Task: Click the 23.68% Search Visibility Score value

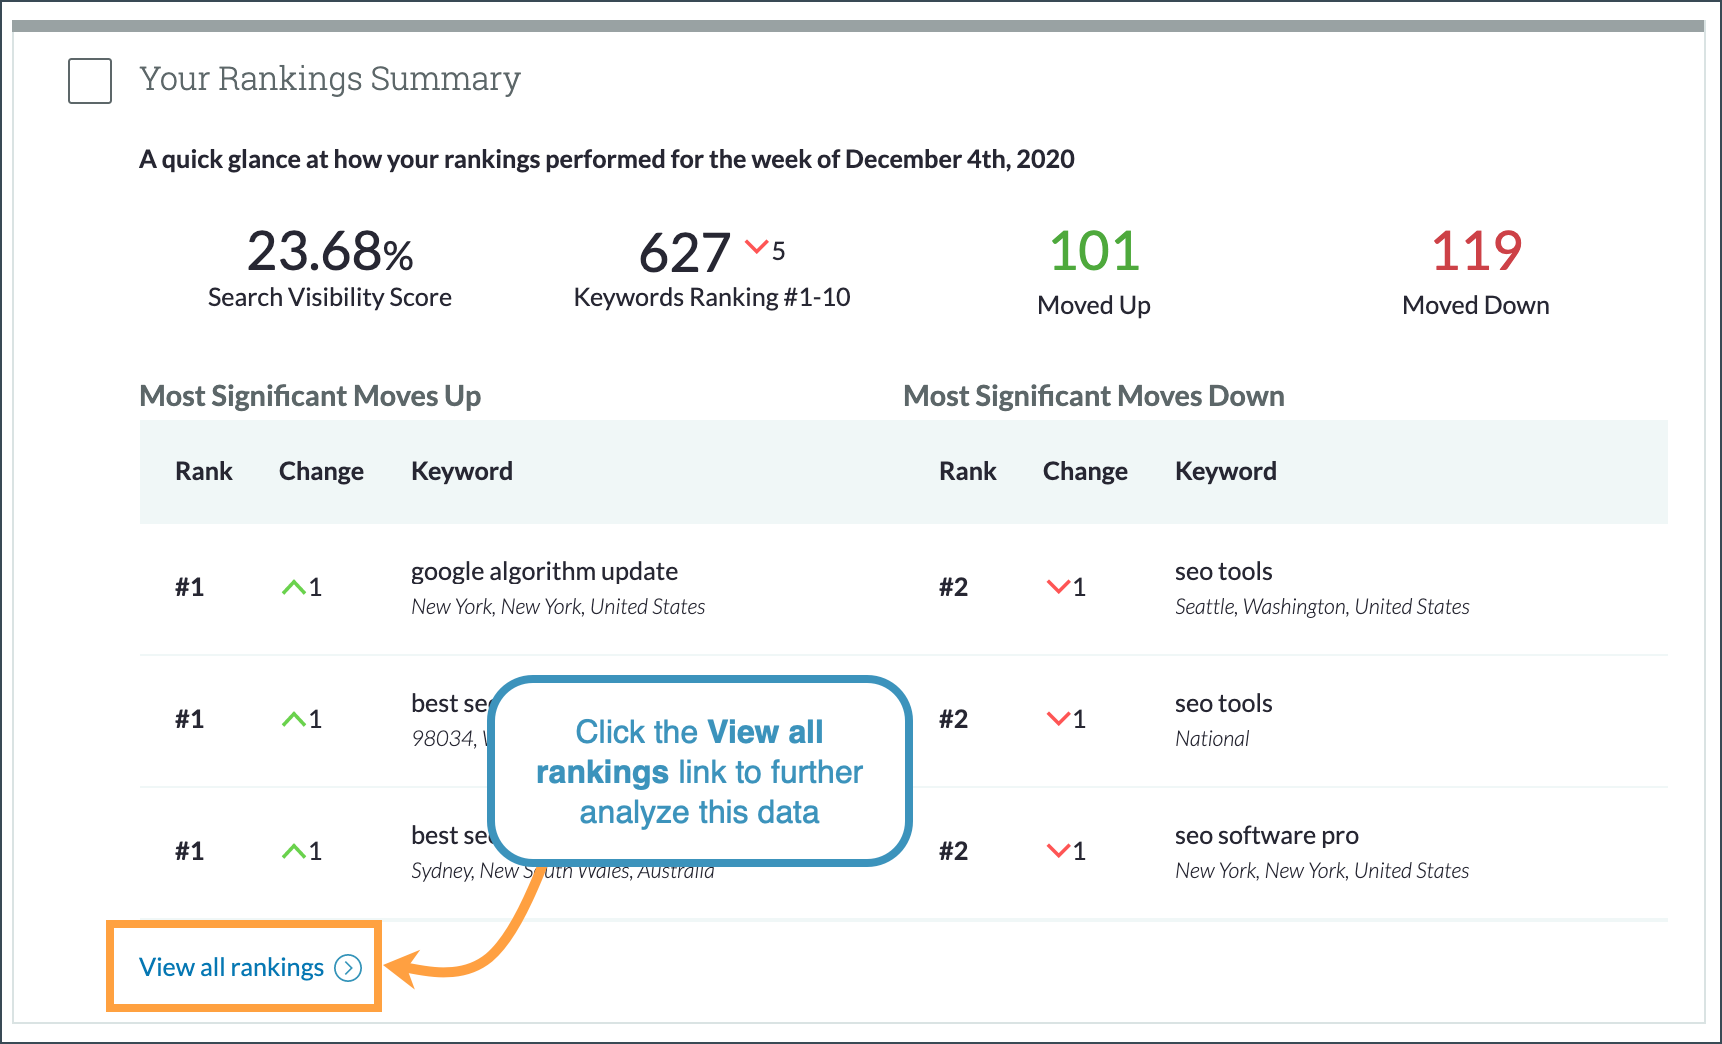Action: [330, 252]
